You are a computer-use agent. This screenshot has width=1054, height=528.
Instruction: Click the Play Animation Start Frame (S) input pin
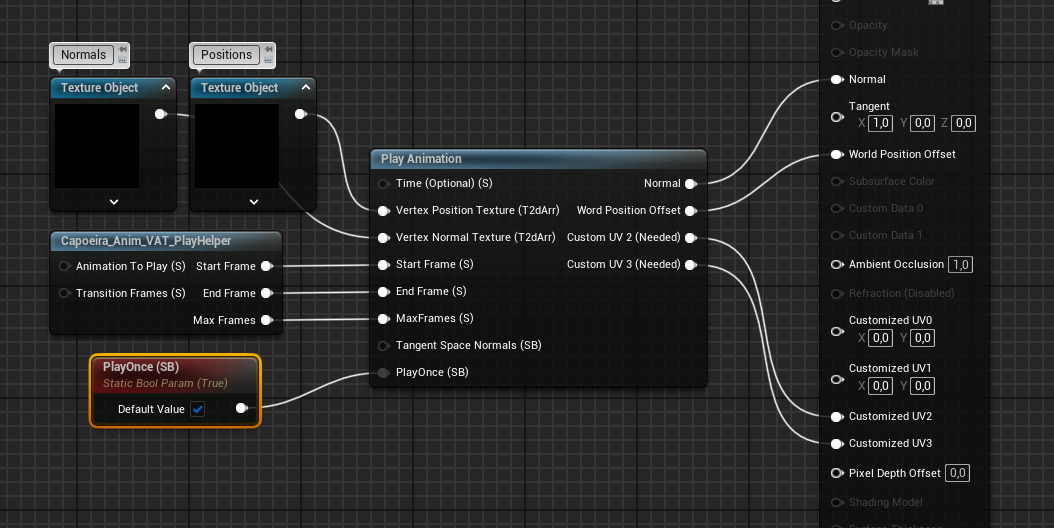(383, 264)
